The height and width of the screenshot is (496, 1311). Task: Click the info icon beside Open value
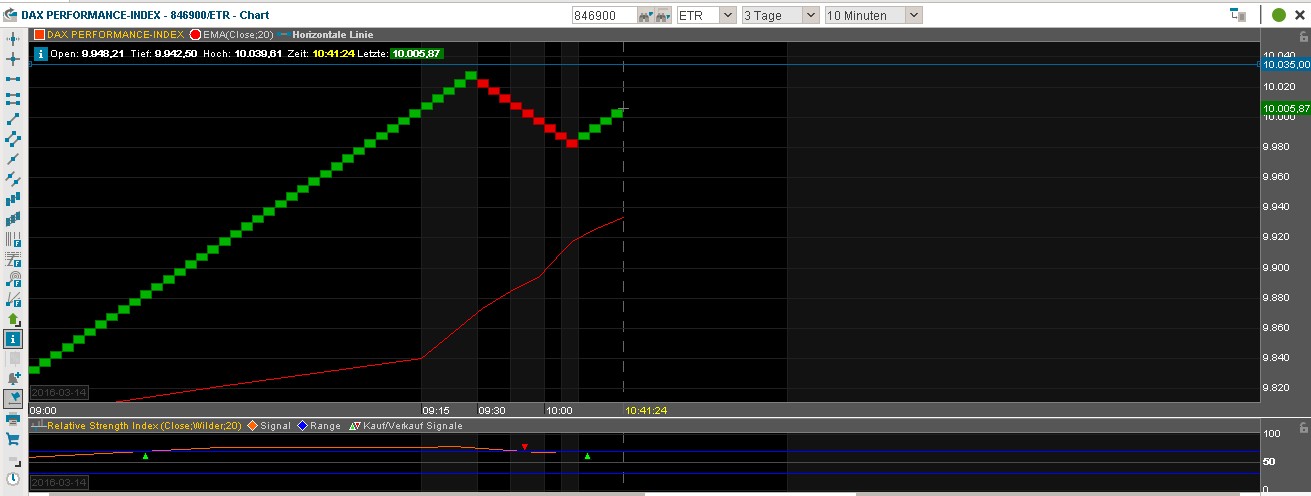tap(40, 53)
